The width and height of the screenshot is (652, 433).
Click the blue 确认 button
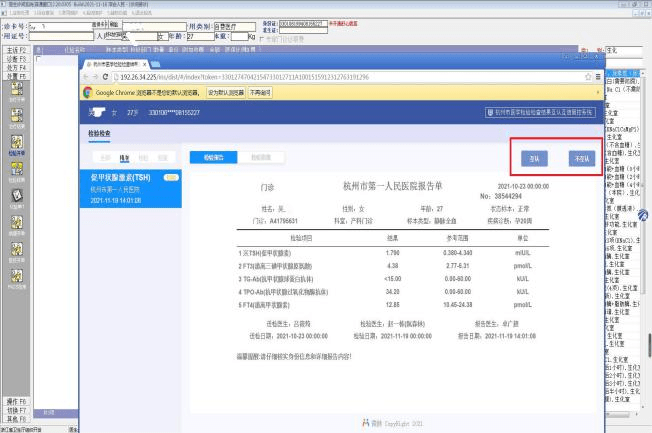click(x=534, y=158)
